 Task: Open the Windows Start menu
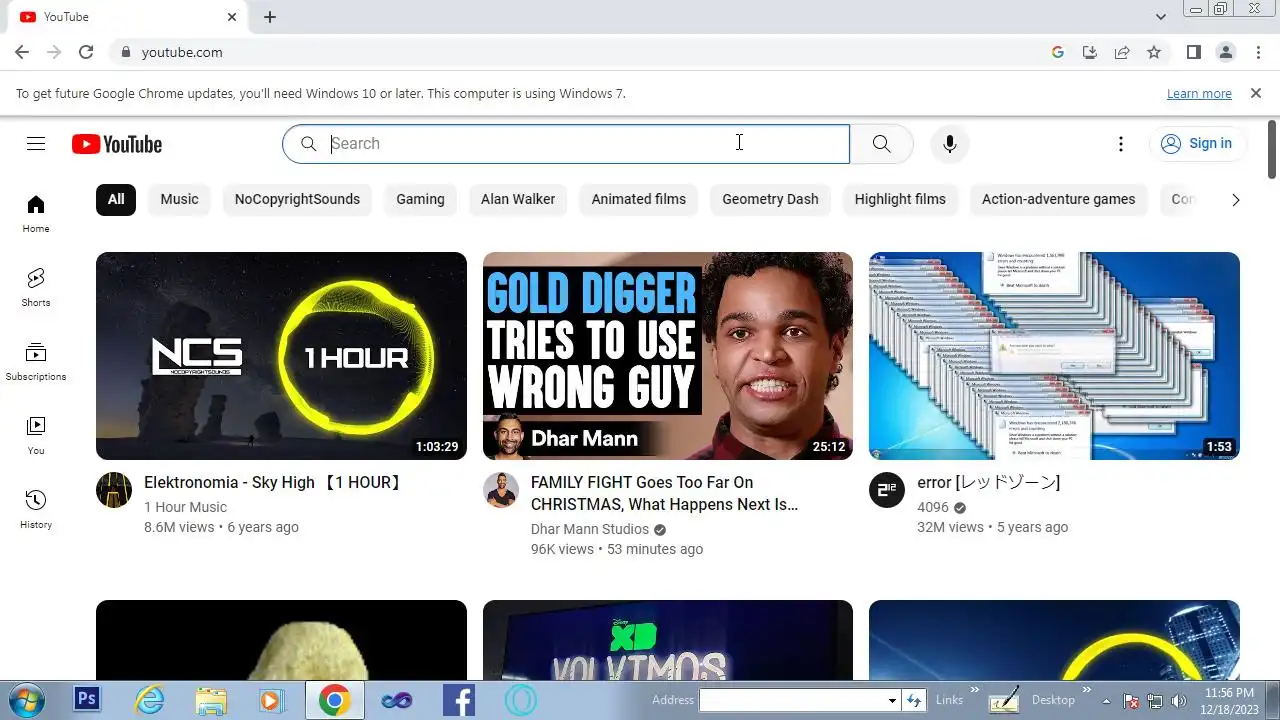[27, 700]
